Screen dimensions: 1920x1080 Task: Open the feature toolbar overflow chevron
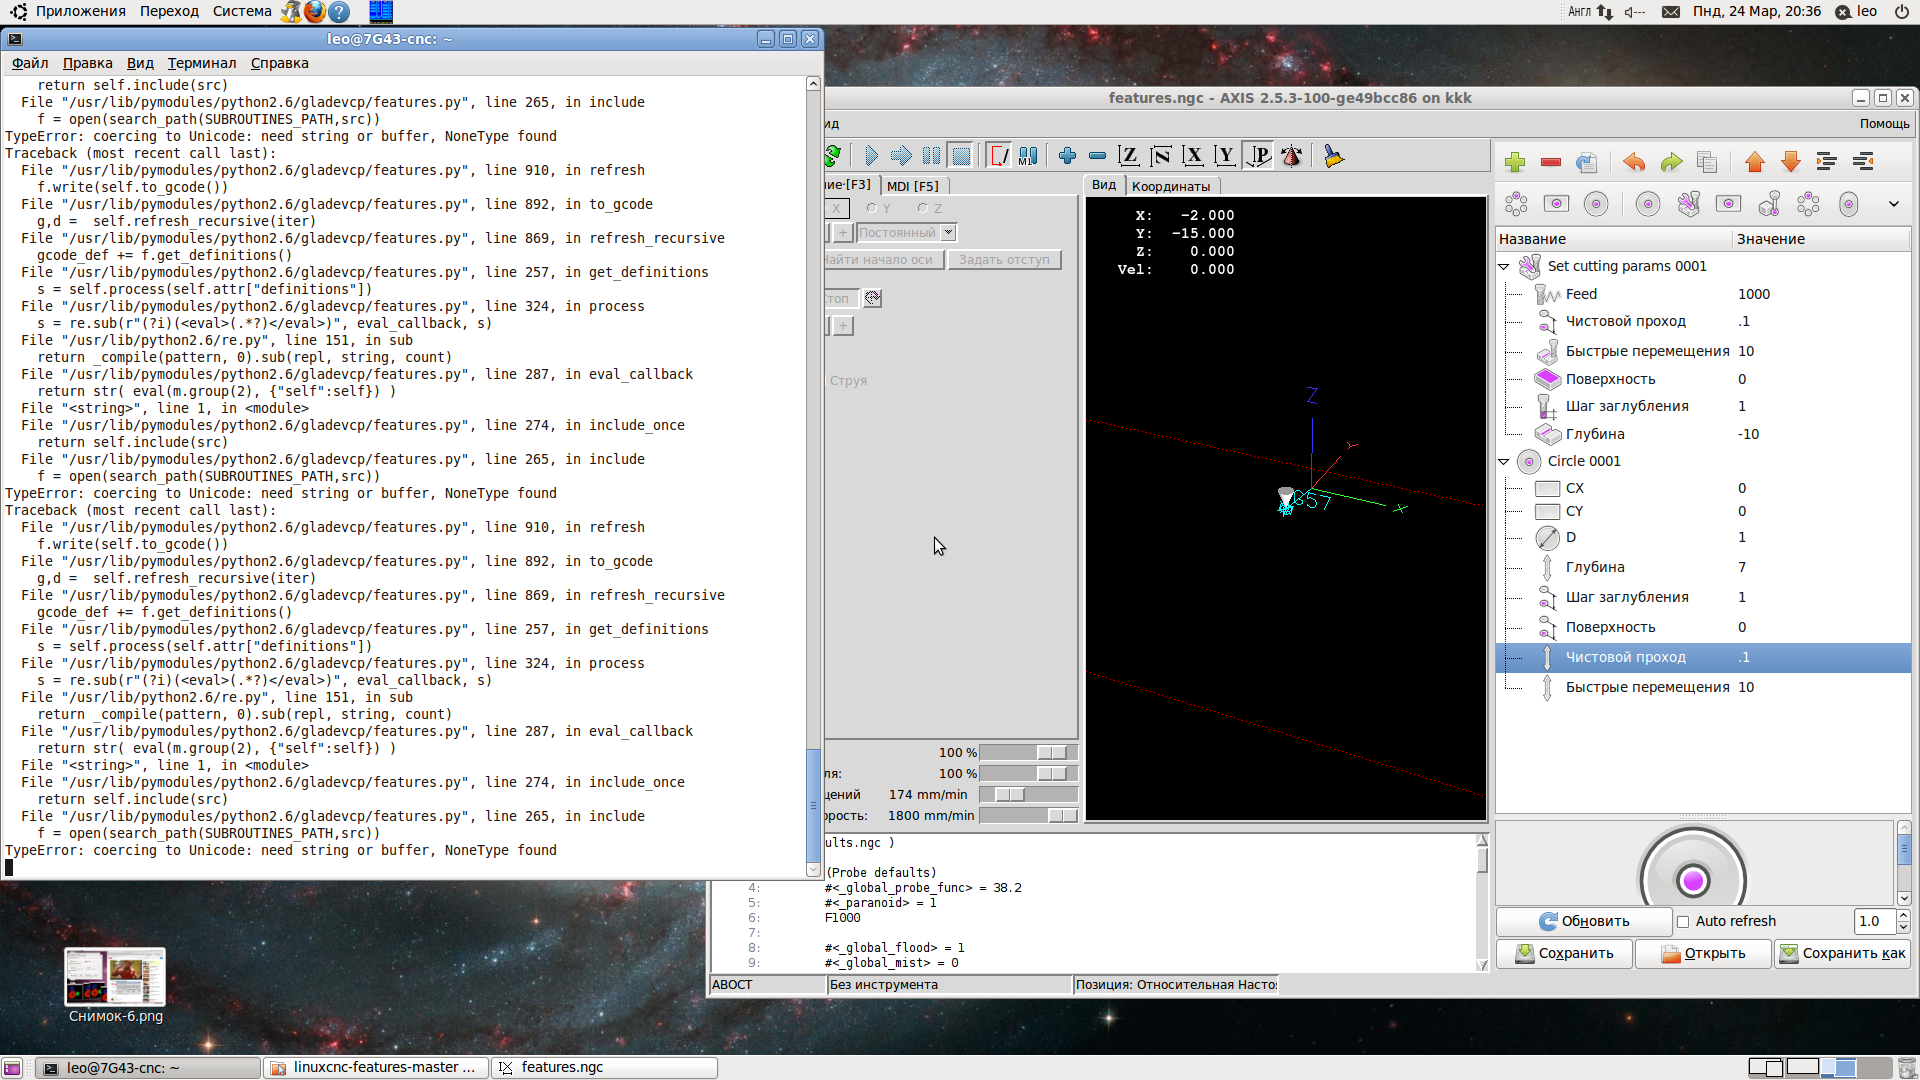(x=1894, y=204)
